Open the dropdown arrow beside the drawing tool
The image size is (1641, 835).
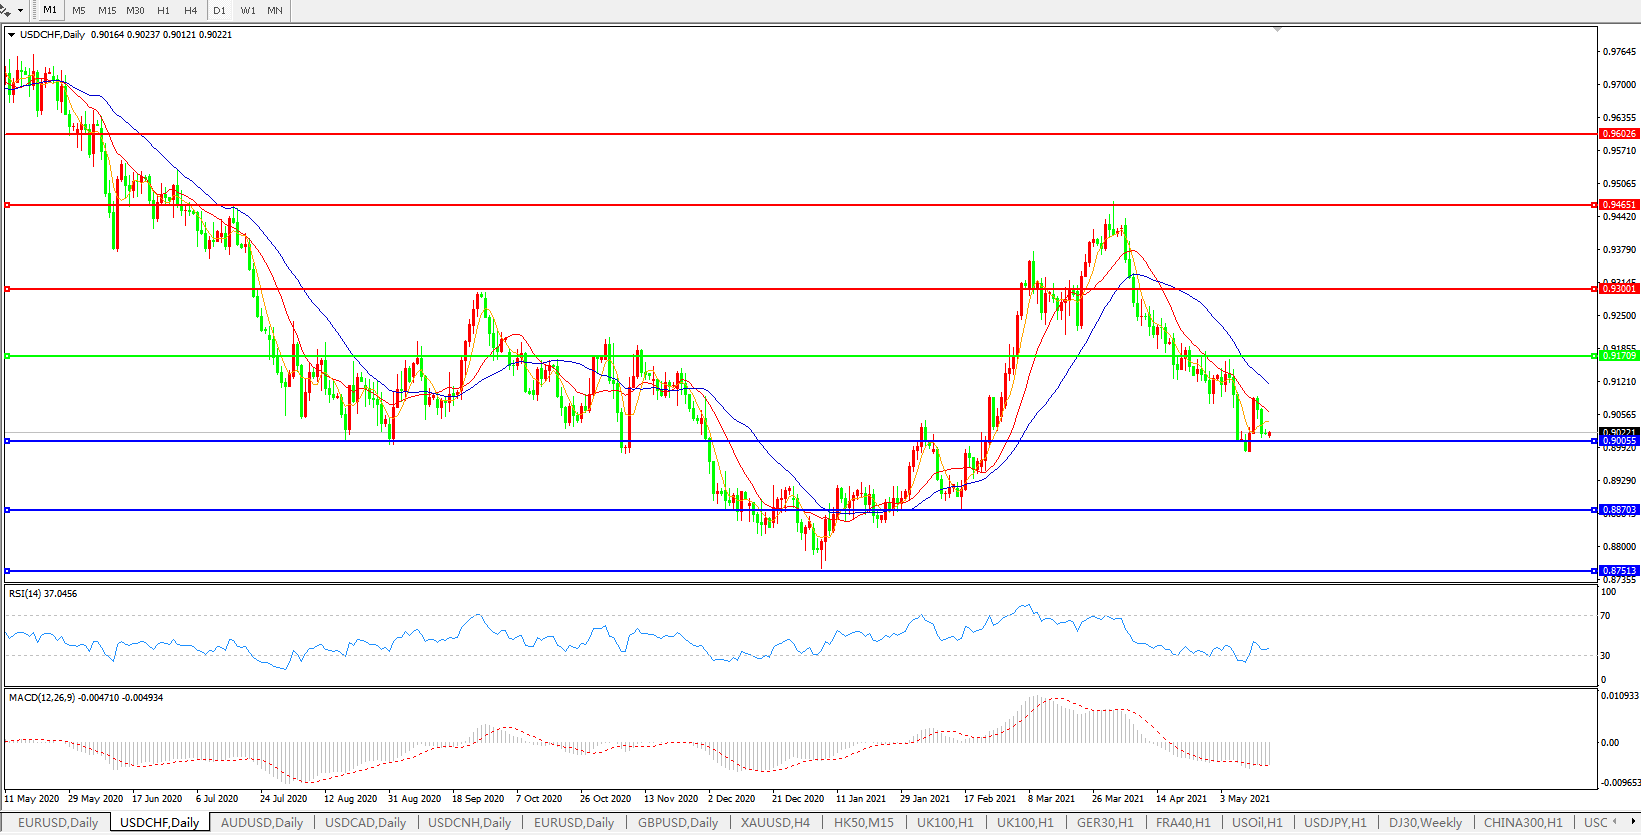tap(20, 10)
